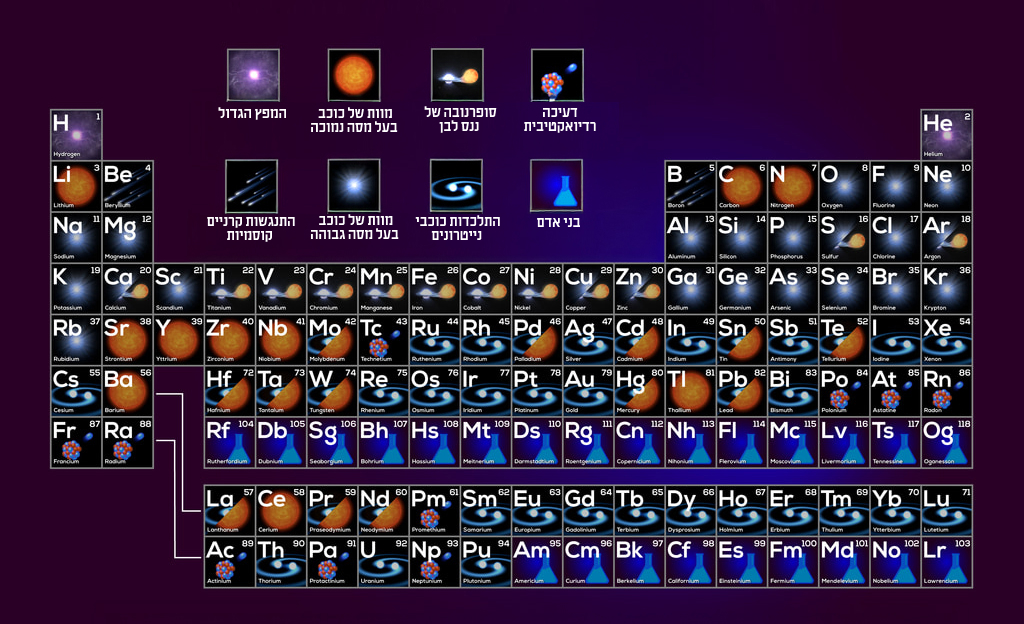Screen dimensions: 1024x624
Task: Click the Iron (Fe) element tile
Action: [434, 289]
